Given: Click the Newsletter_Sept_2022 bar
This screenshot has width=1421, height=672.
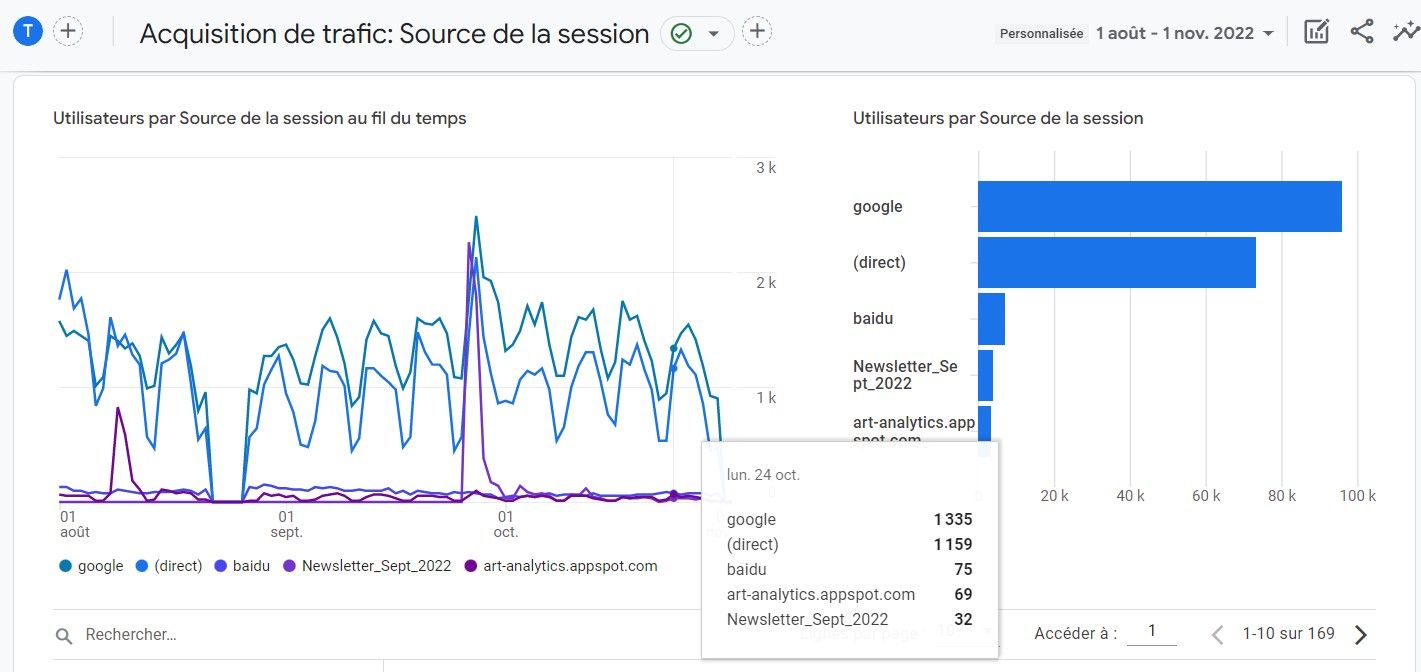Looking at the screenshot, I should 985,375.
